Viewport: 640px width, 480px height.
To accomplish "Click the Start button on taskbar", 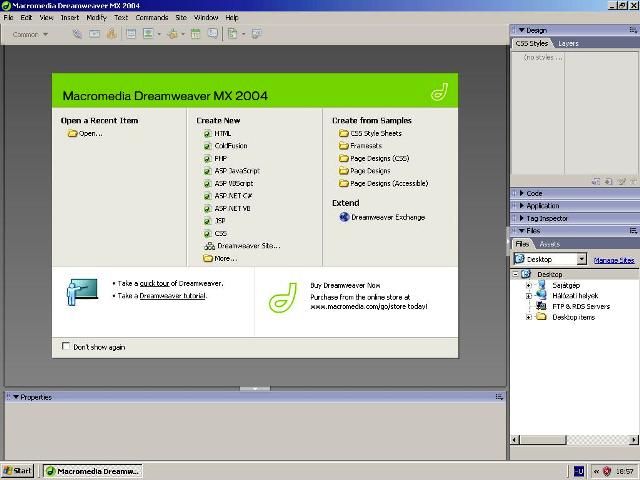I will pyautogui.click(x=18, y=471).
